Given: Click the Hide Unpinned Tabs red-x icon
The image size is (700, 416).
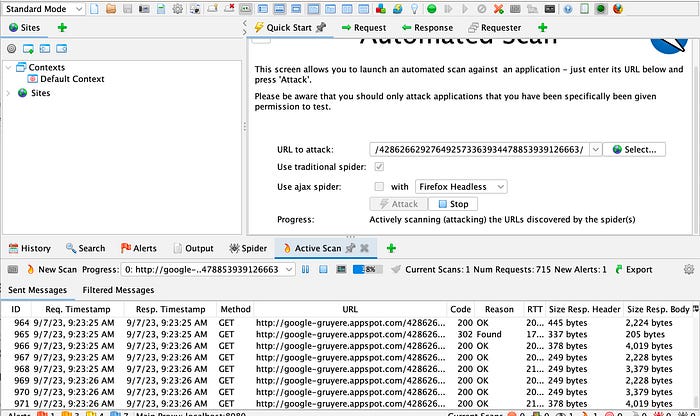Looking at the screenshot, I should coord(229,8).
